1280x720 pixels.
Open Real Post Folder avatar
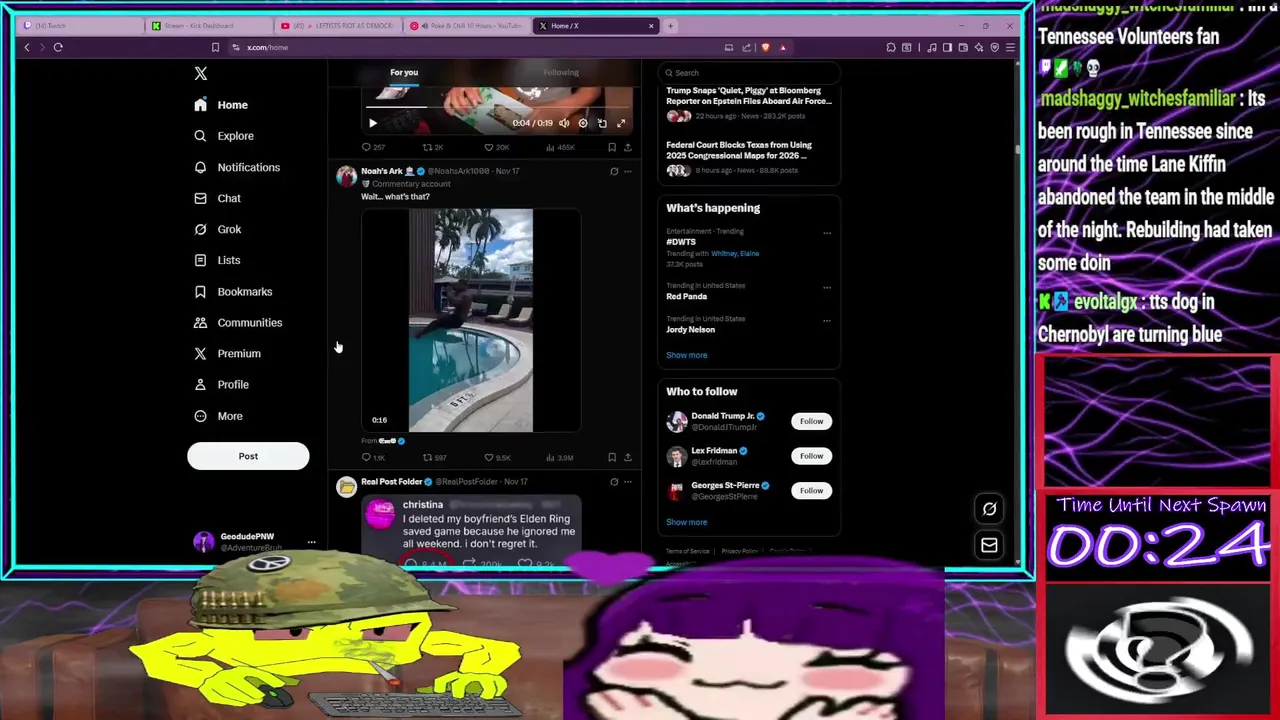tap(346, 486)
